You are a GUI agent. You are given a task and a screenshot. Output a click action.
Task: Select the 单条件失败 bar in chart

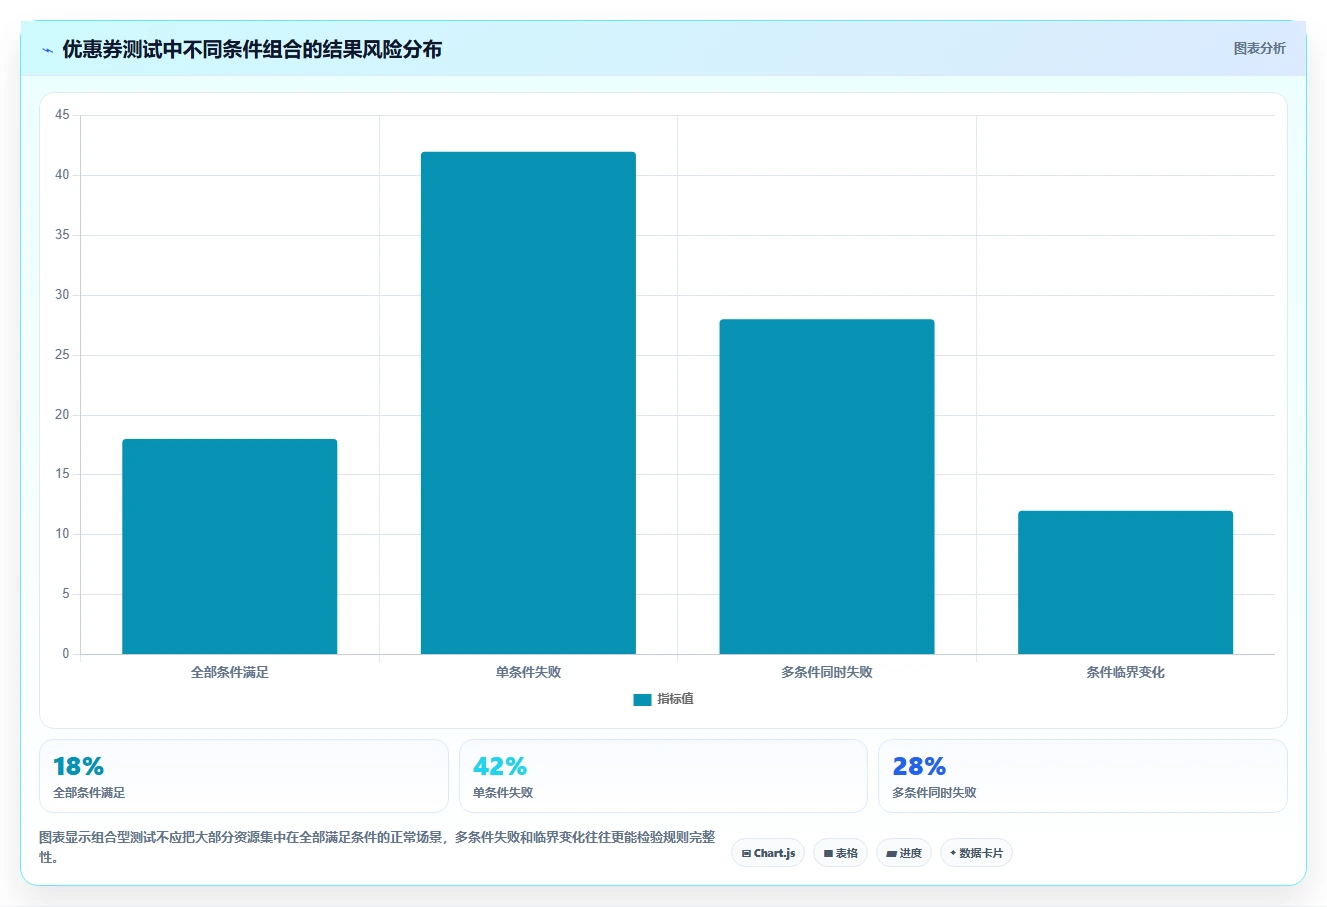[528, 403]
